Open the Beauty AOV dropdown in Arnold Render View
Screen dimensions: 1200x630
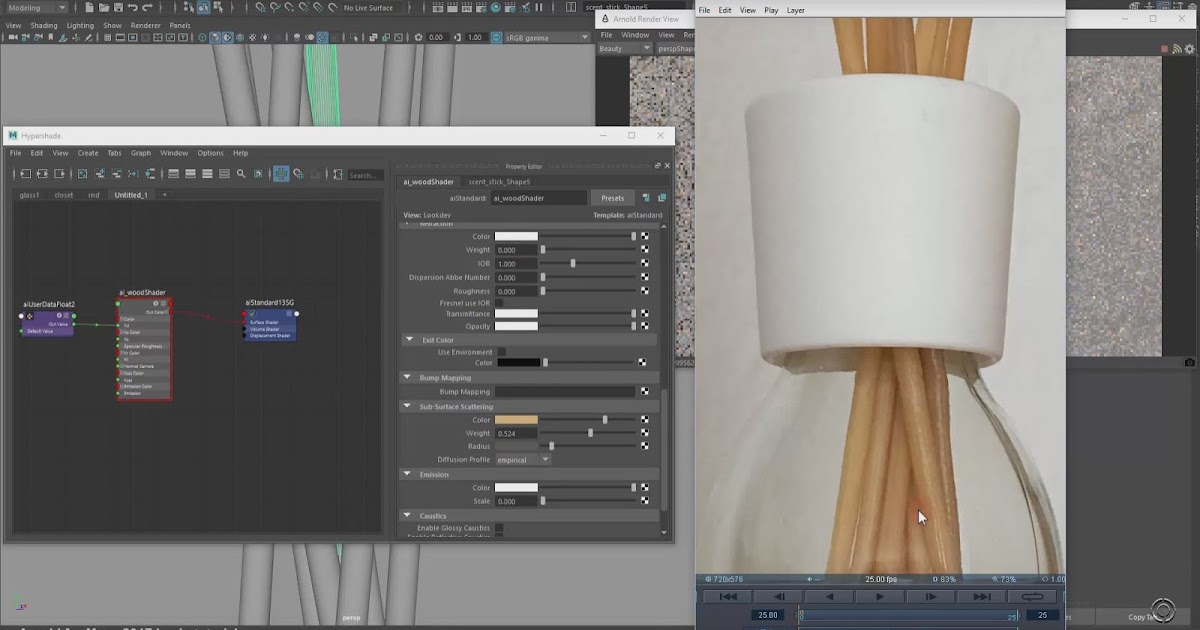(x=625, y=48)
